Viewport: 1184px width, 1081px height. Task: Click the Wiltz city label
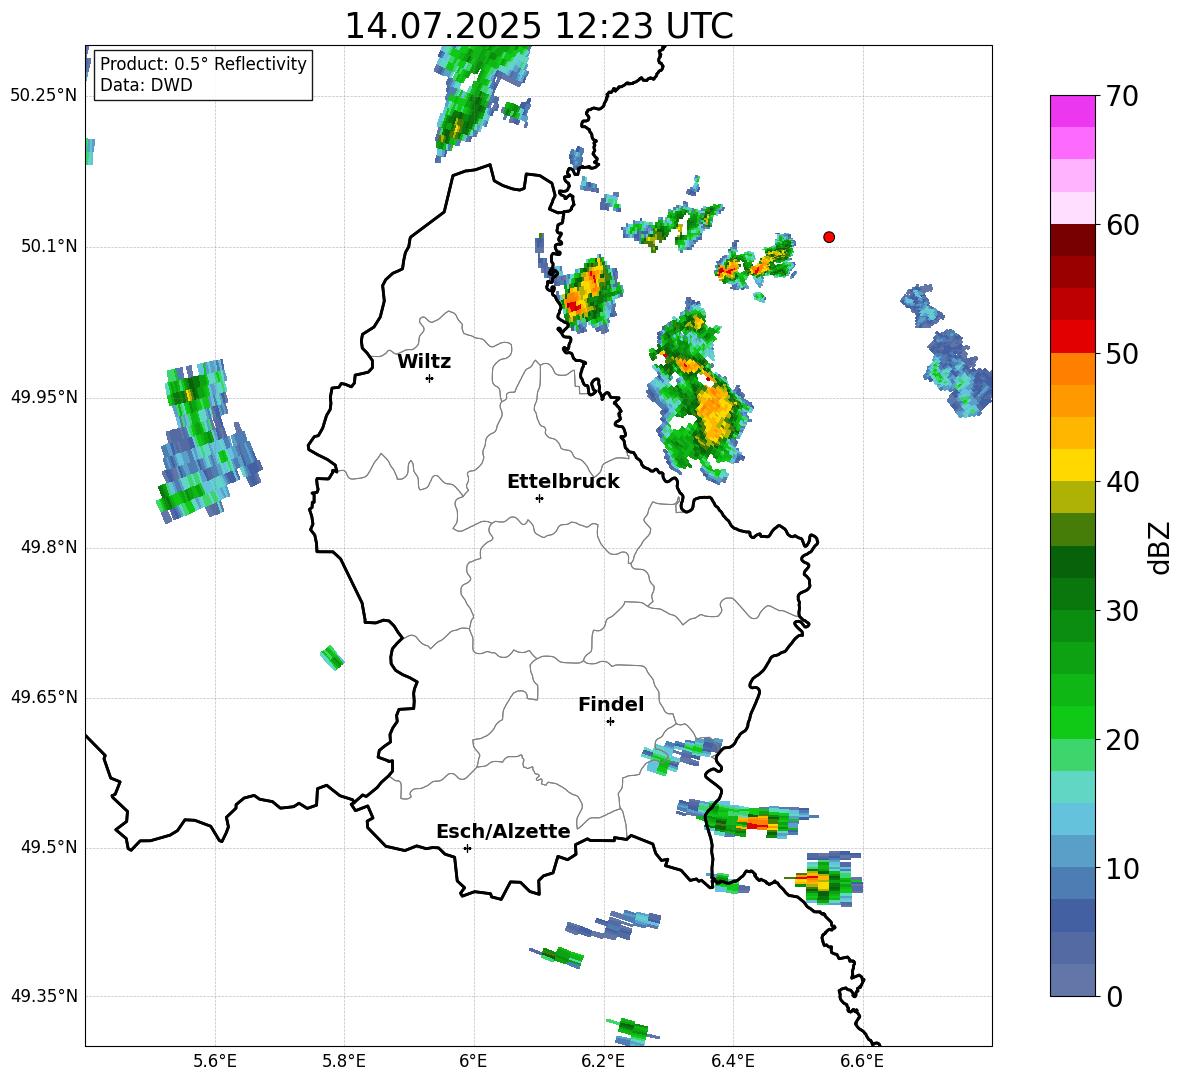(424, 362)
